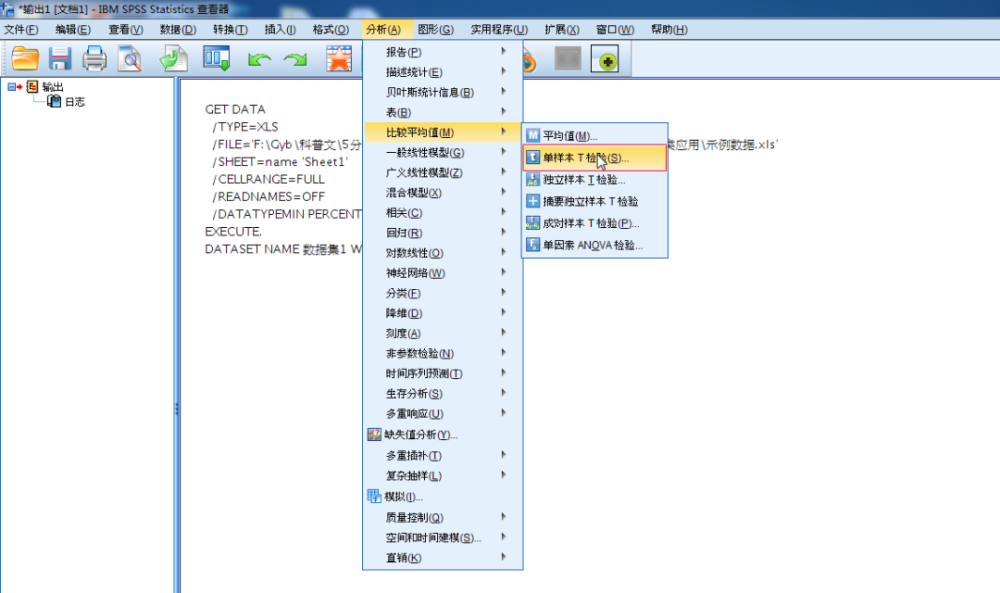Screen dimensions: 1000x593
Task: Open 空间和时间建模(S)... entry
Action: point(443,538)
